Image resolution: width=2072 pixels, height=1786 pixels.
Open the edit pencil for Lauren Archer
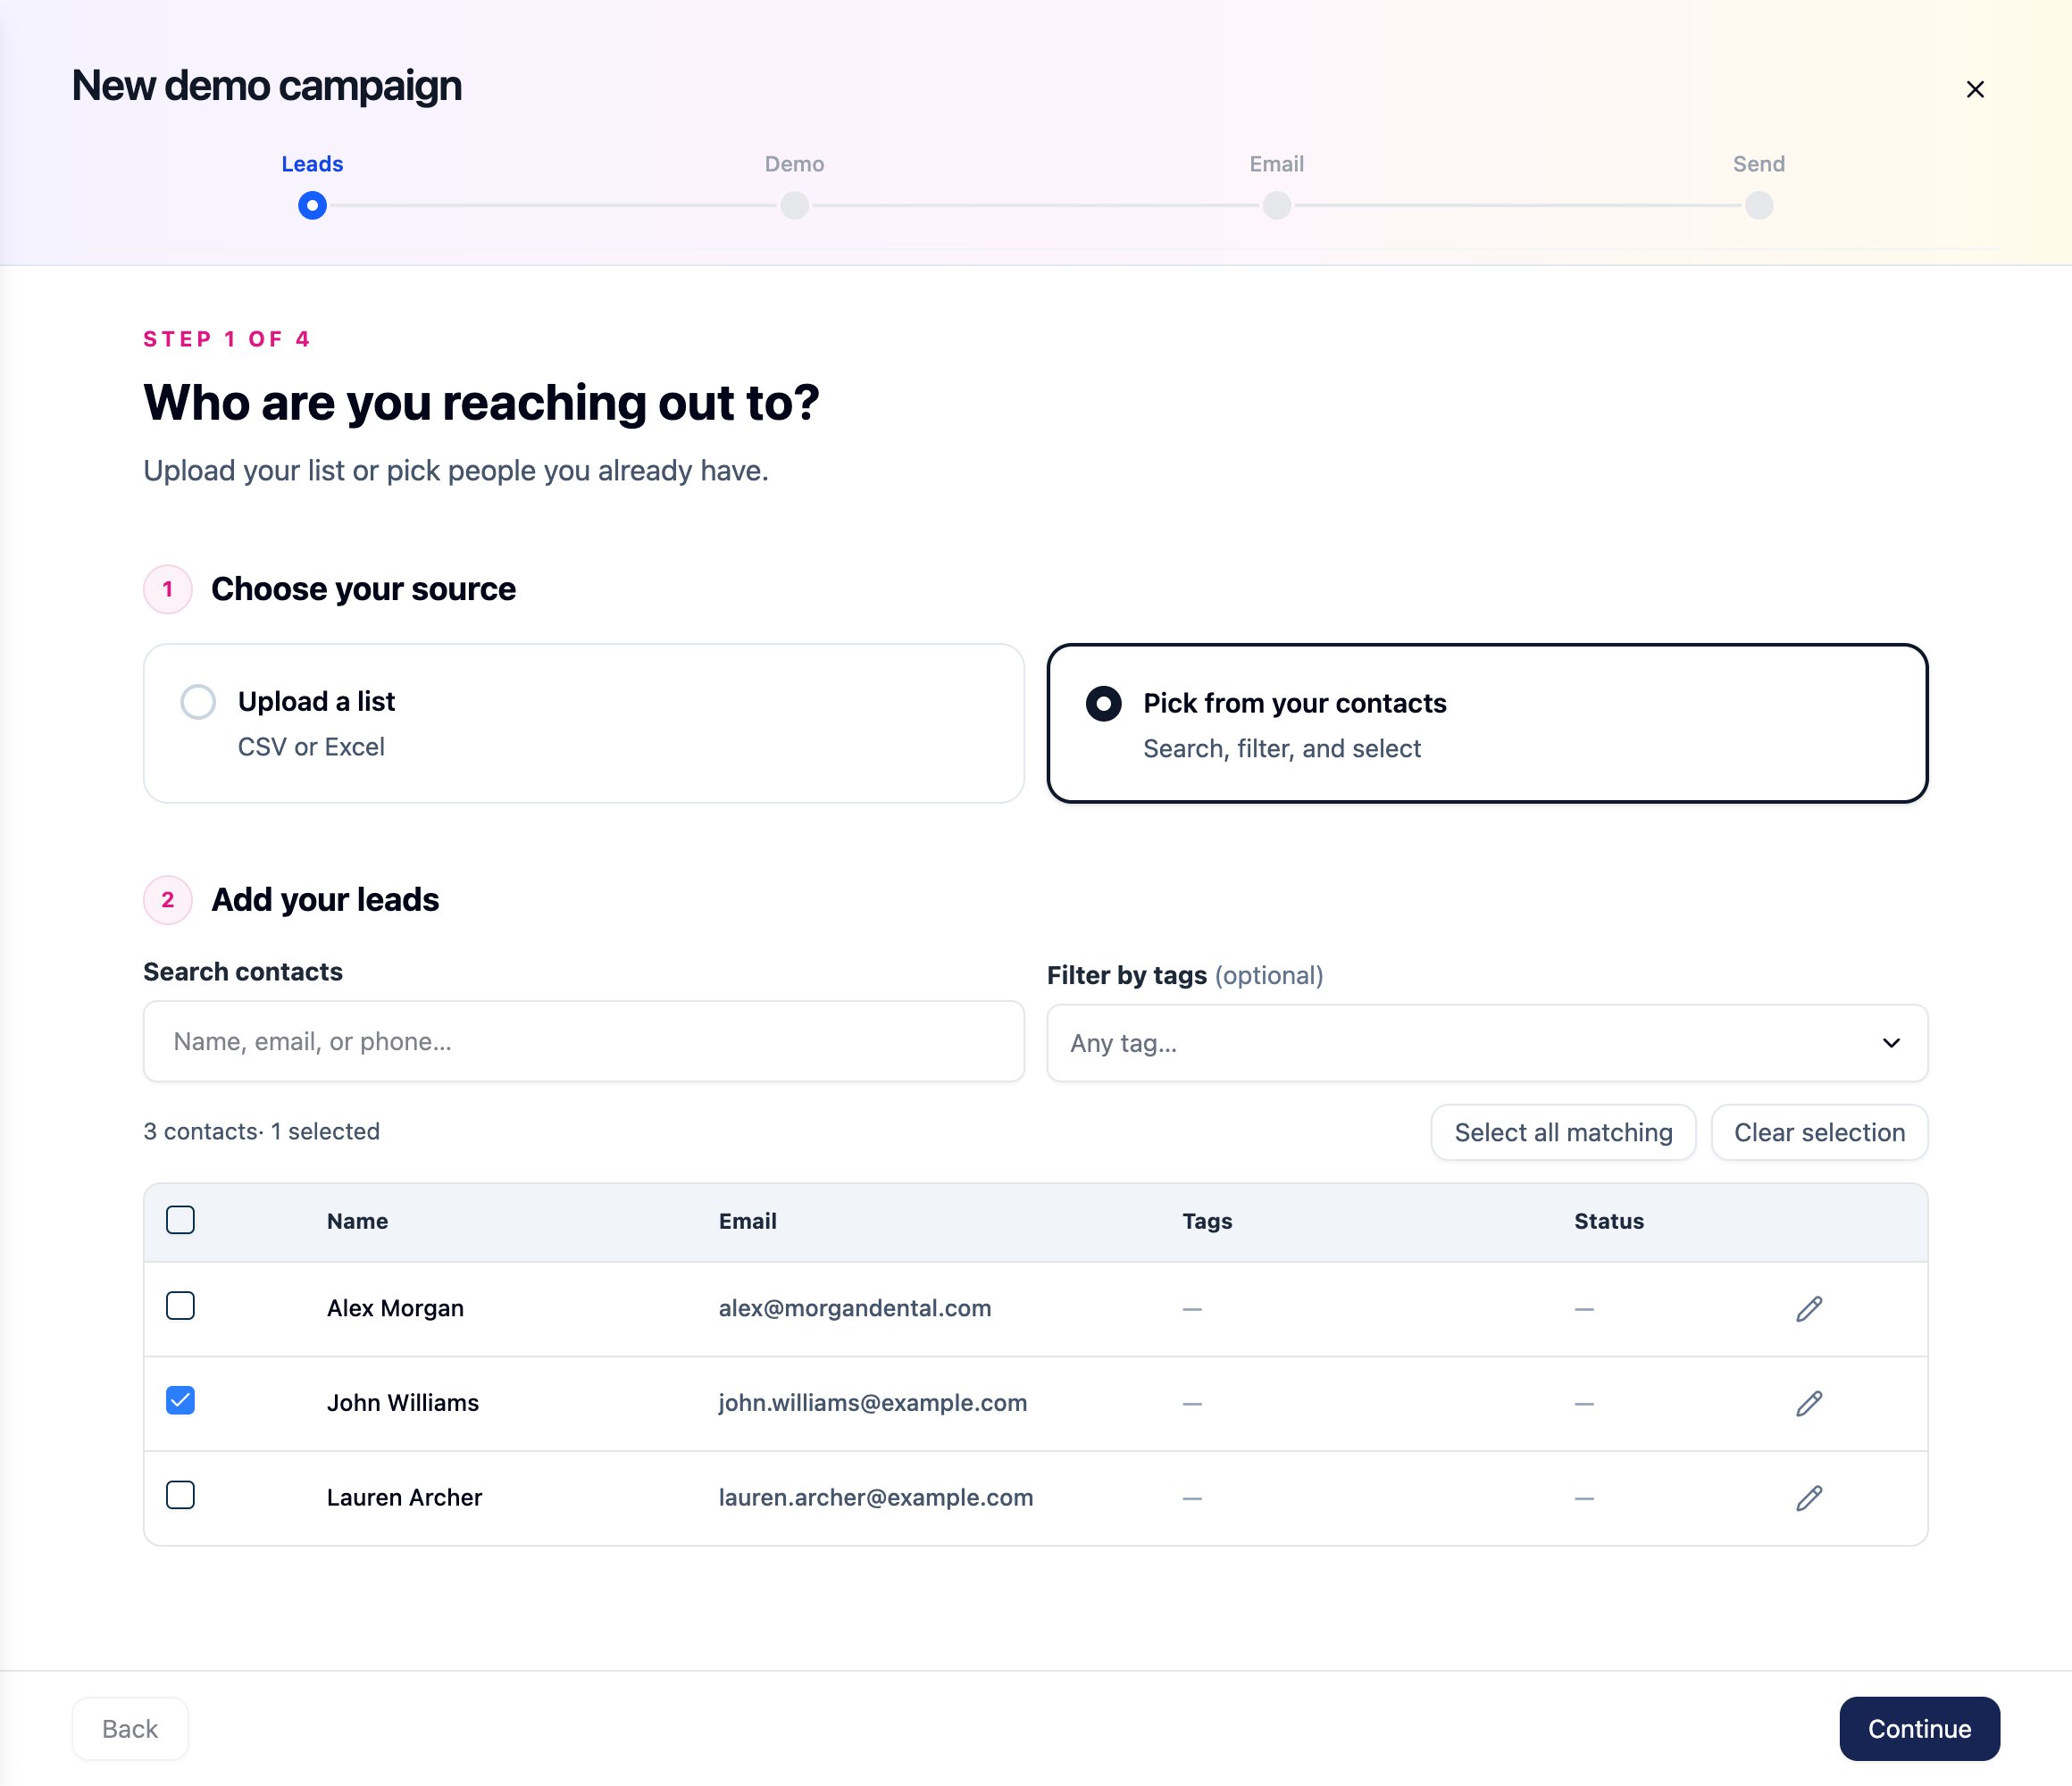[x=1809, y=1498]
